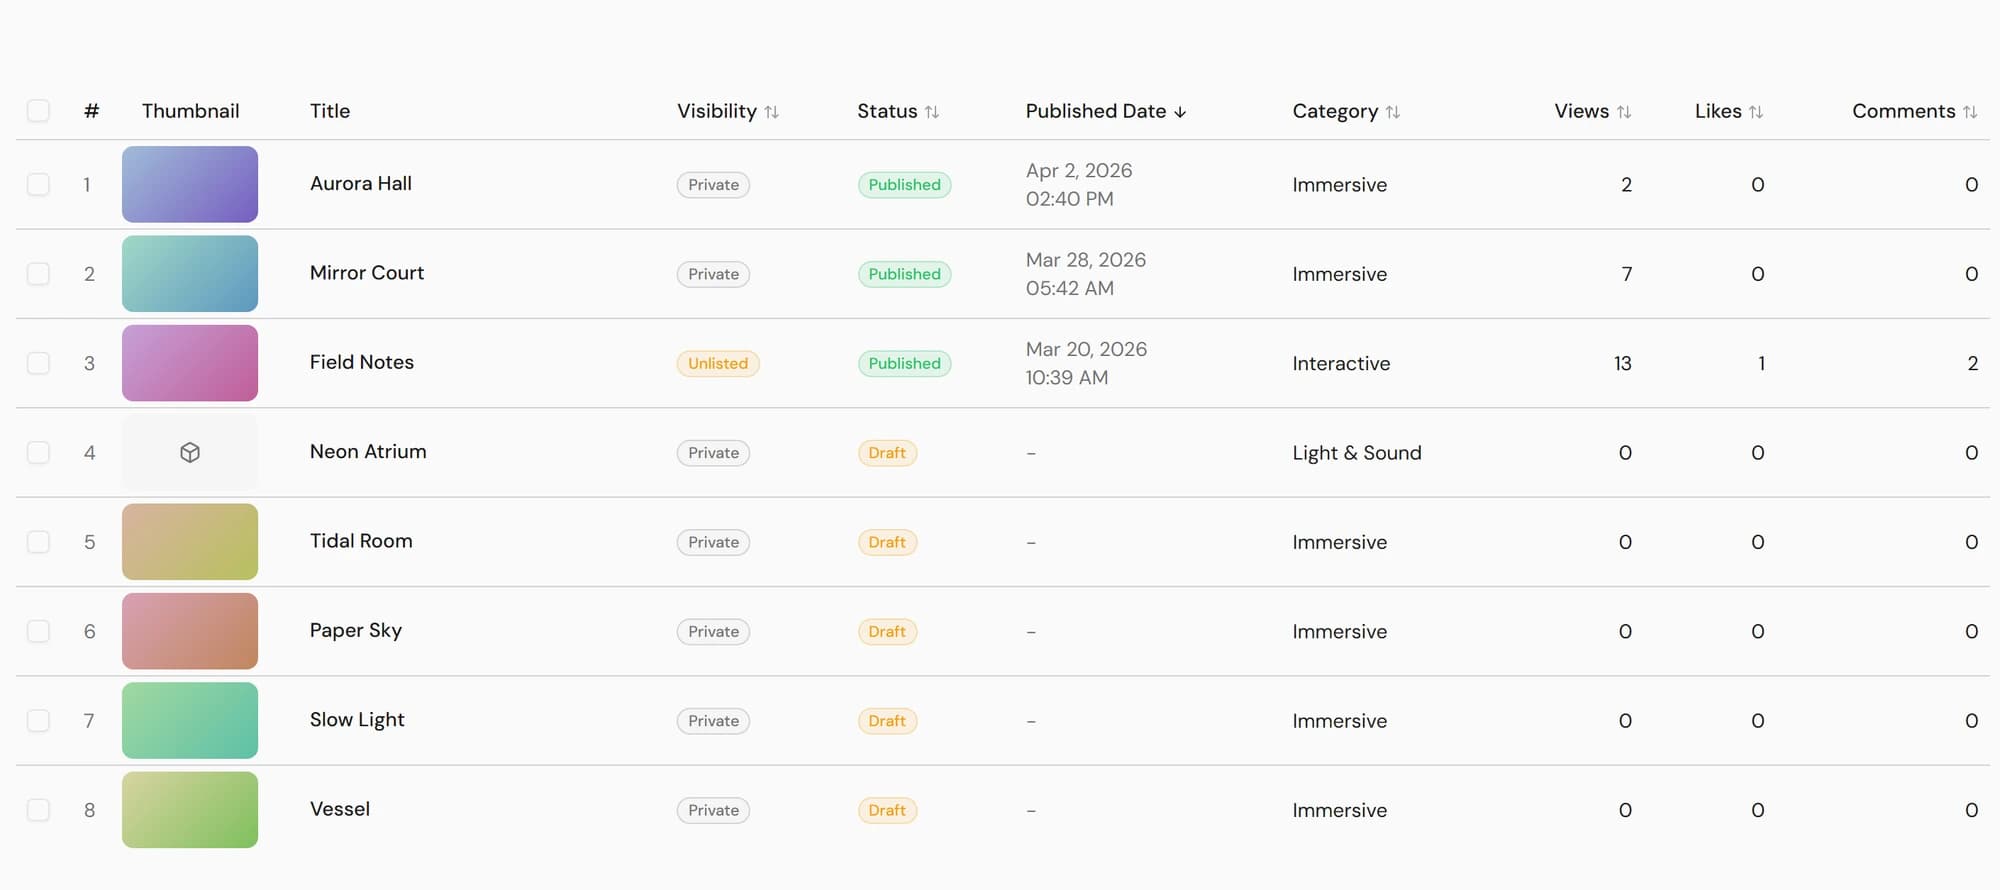Sort by Views using its arrows icon
2000x890 pixels.
[x=1624, y=112]
